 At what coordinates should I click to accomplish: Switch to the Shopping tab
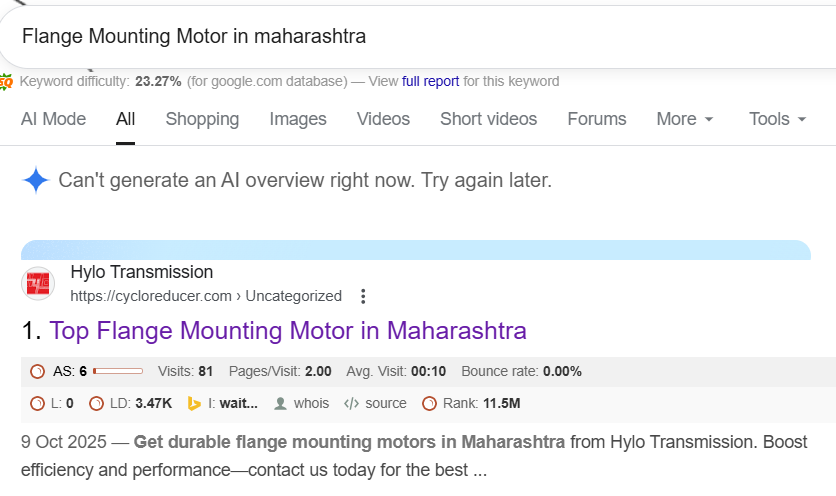[202, 119]
